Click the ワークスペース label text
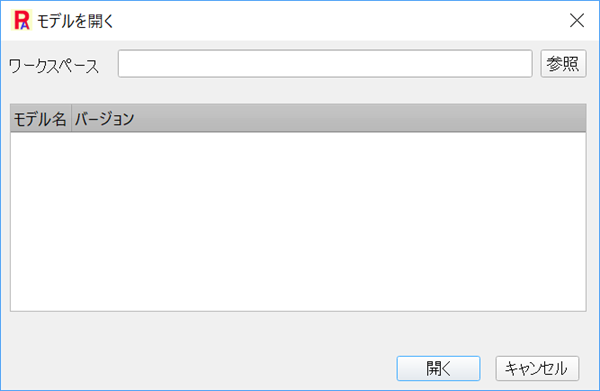This screenshot has height=391, width=600. tap(54, 66)
